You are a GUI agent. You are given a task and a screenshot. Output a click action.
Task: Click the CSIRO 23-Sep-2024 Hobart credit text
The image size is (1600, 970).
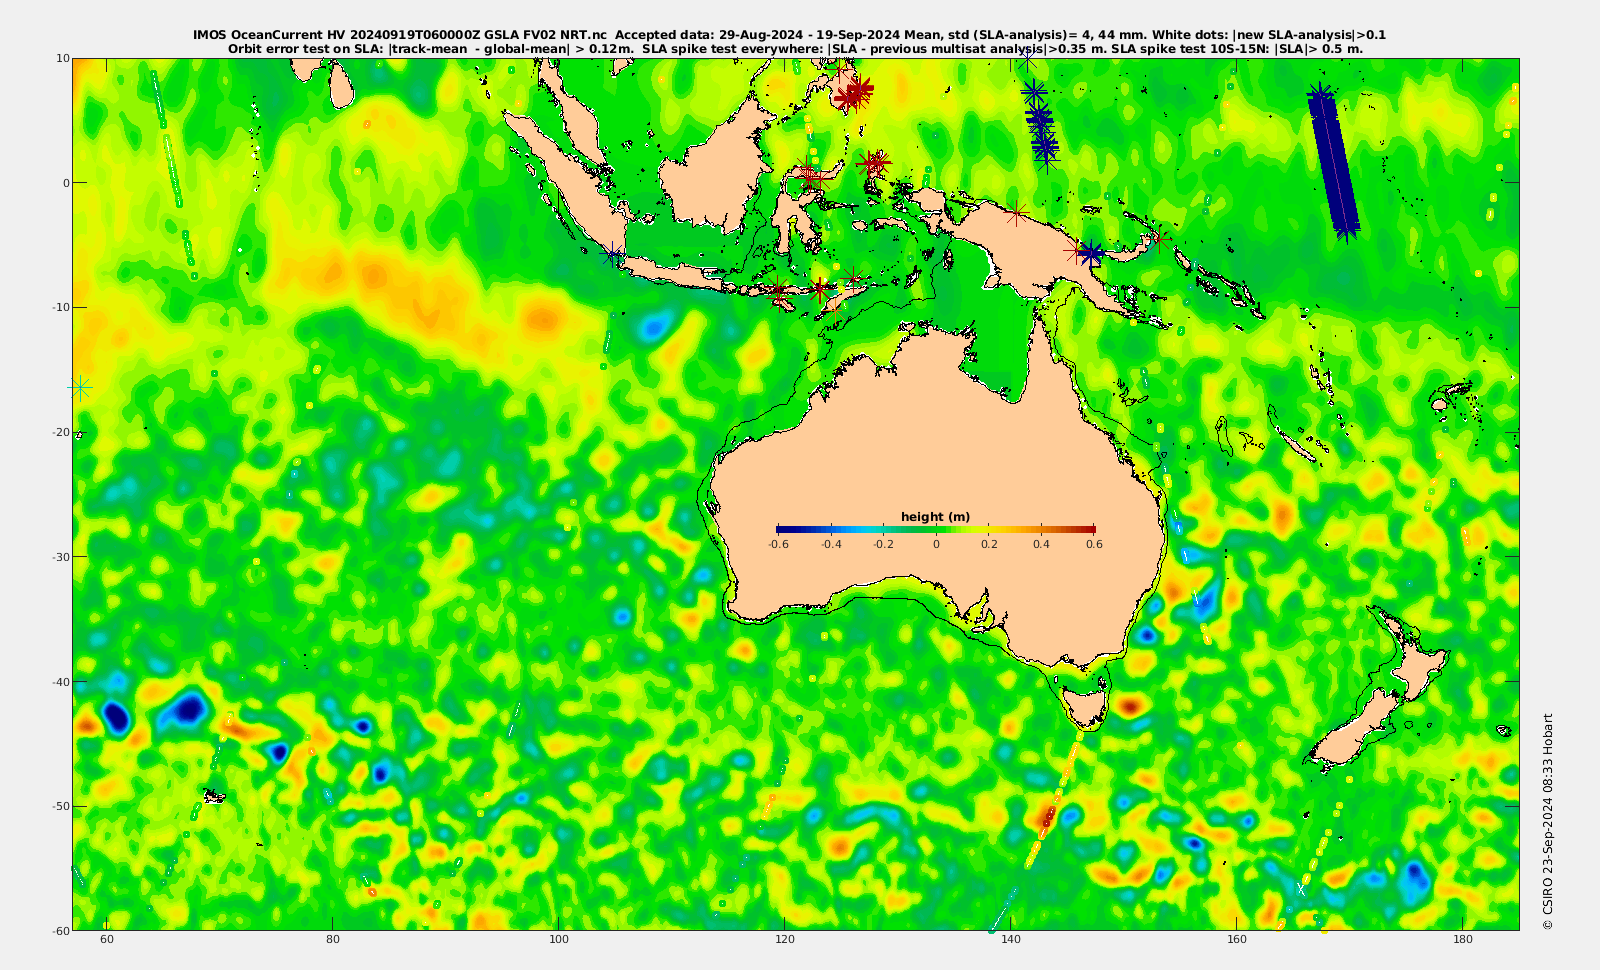(1547, 821)
